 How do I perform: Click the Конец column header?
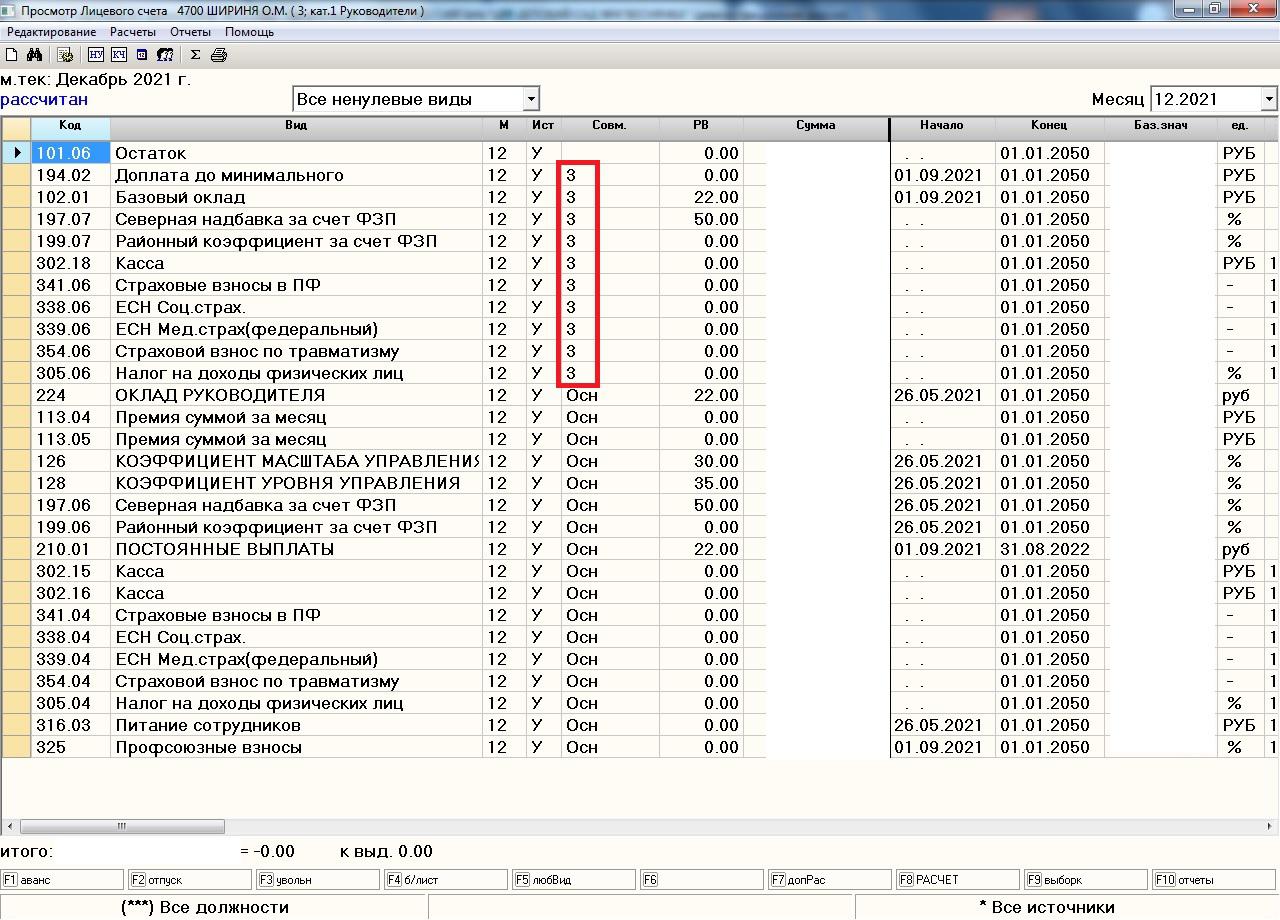pyautogui.click(x=1050, y=128)
